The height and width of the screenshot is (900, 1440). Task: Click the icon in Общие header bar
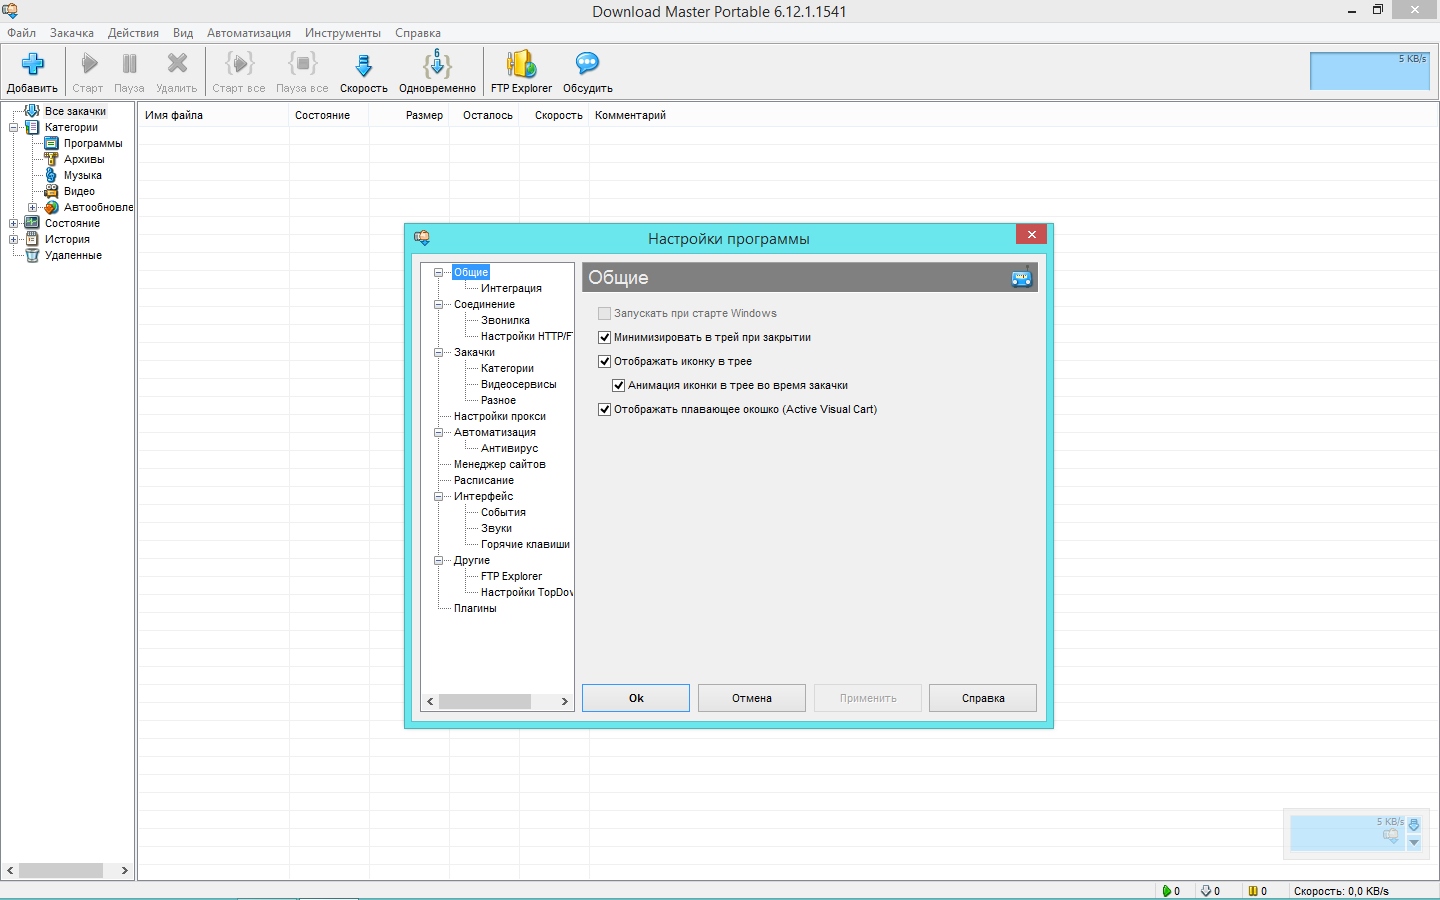[x=1021, y=277]
